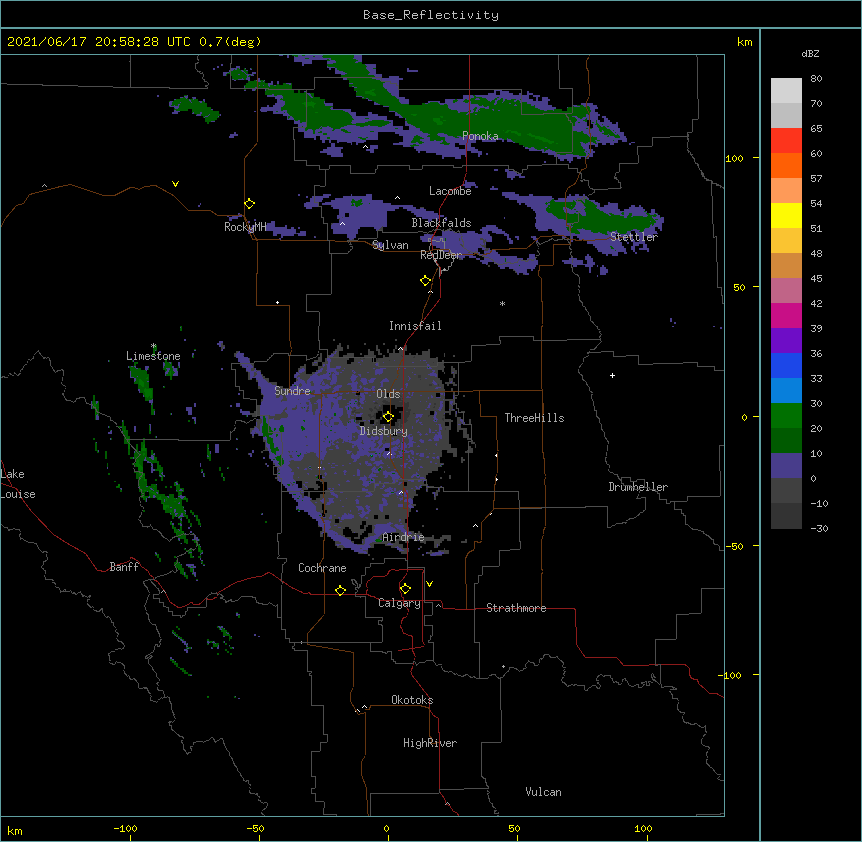Click the Okotoks town label

coord(412,700)
